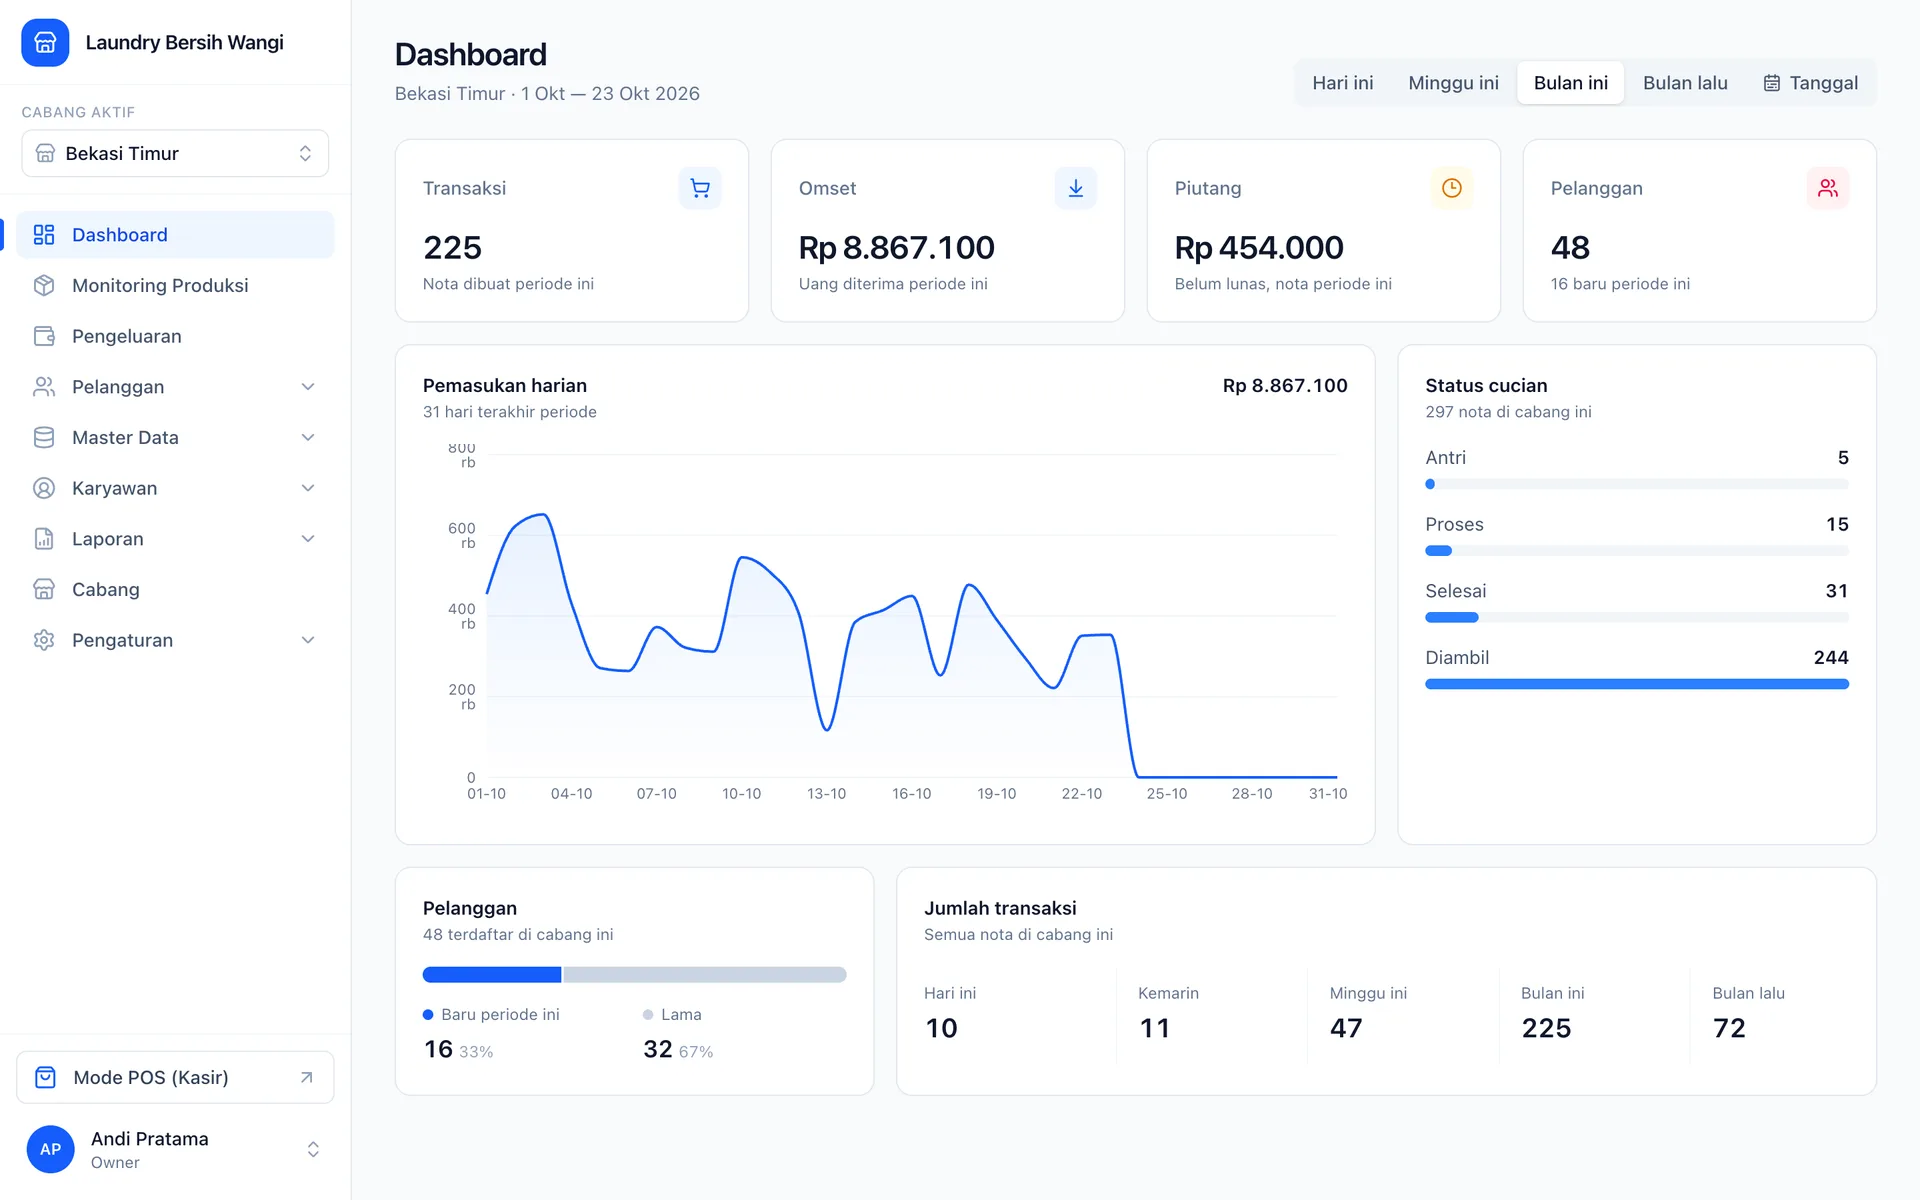Click the cart icon on Transaksi card
Screen dimensions: 1920x1200
[x=700, y=188]
